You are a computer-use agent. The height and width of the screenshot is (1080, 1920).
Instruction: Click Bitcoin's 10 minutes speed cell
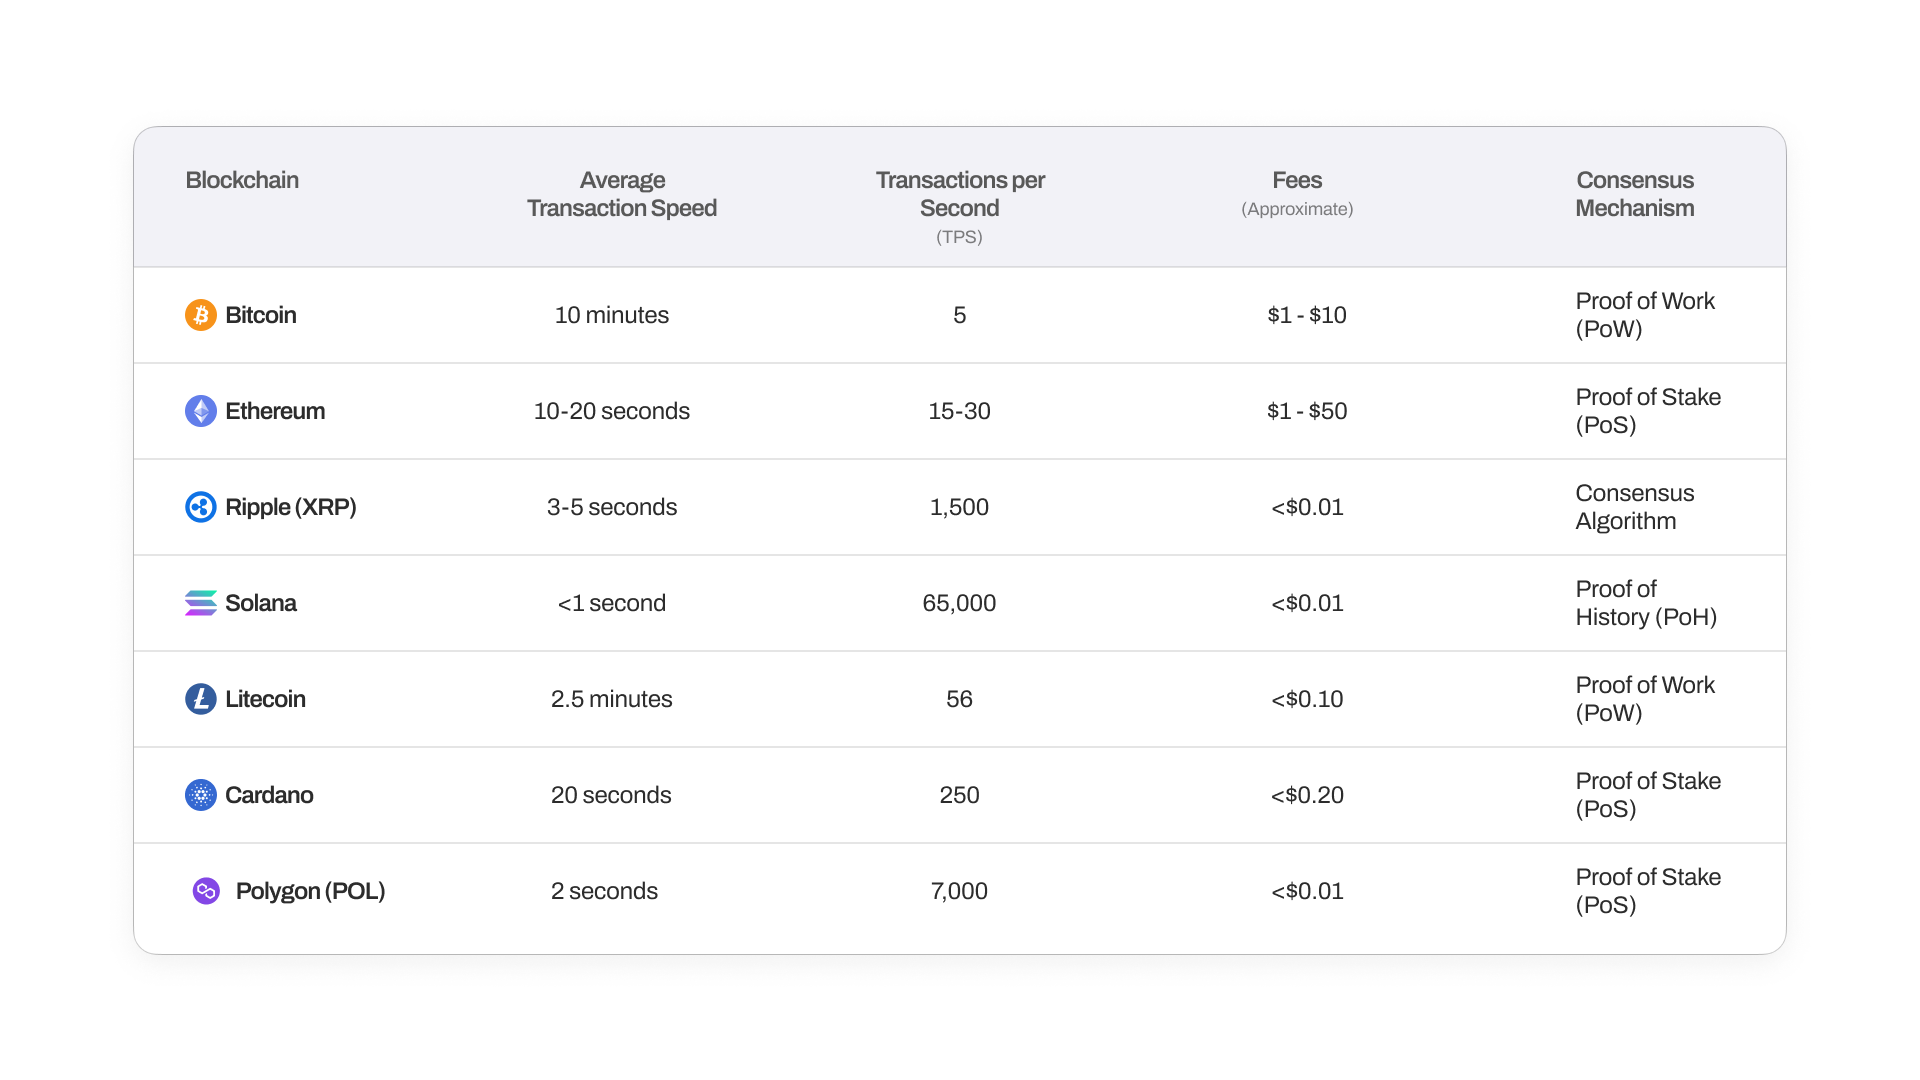(612, 315)
